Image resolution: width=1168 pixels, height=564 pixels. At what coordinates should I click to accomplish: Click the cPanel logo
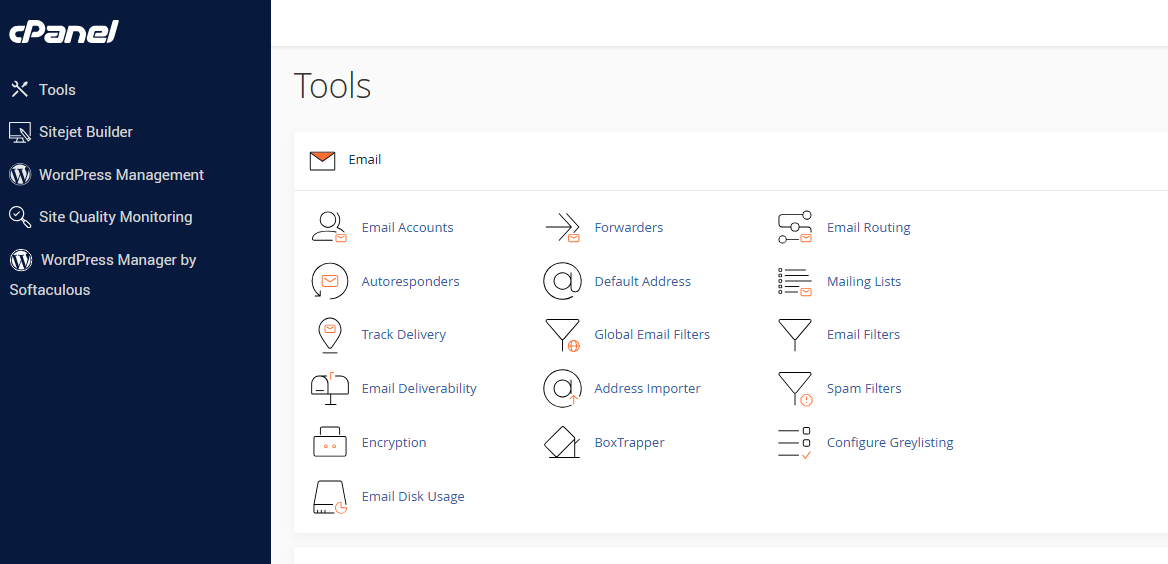(64, 32)
